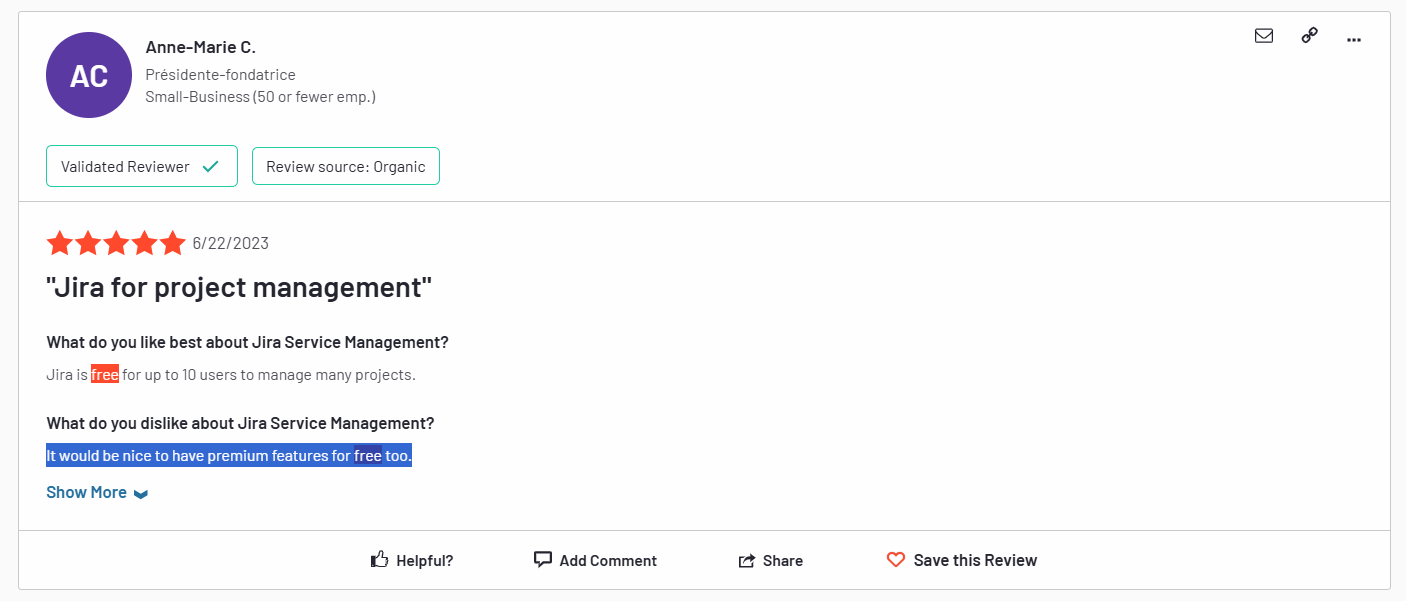Click the Show More chevron arrow
Image resolution: width=1406 pixels, height=601 pixels.
pos(141,494)
